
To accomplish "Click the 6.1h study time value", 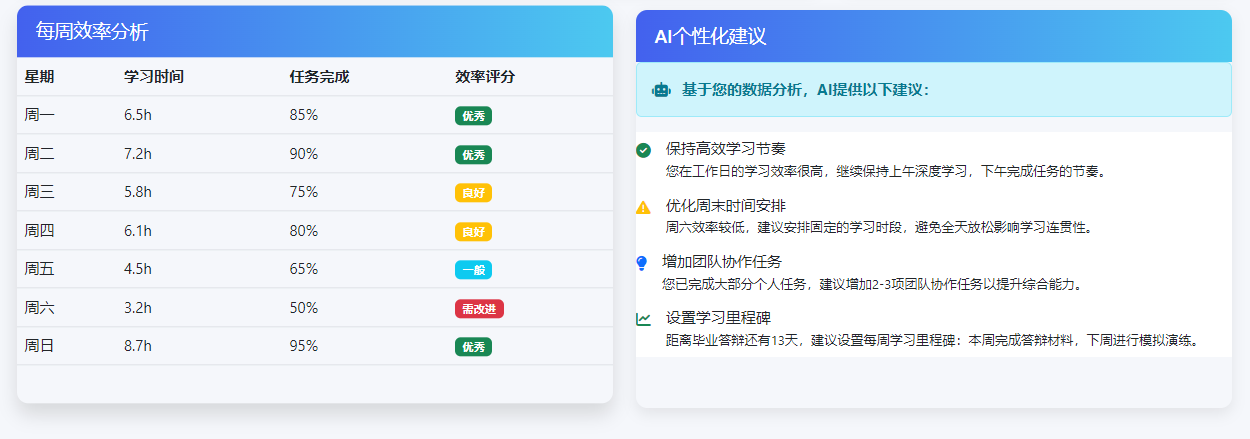I will tap(138, 231).
